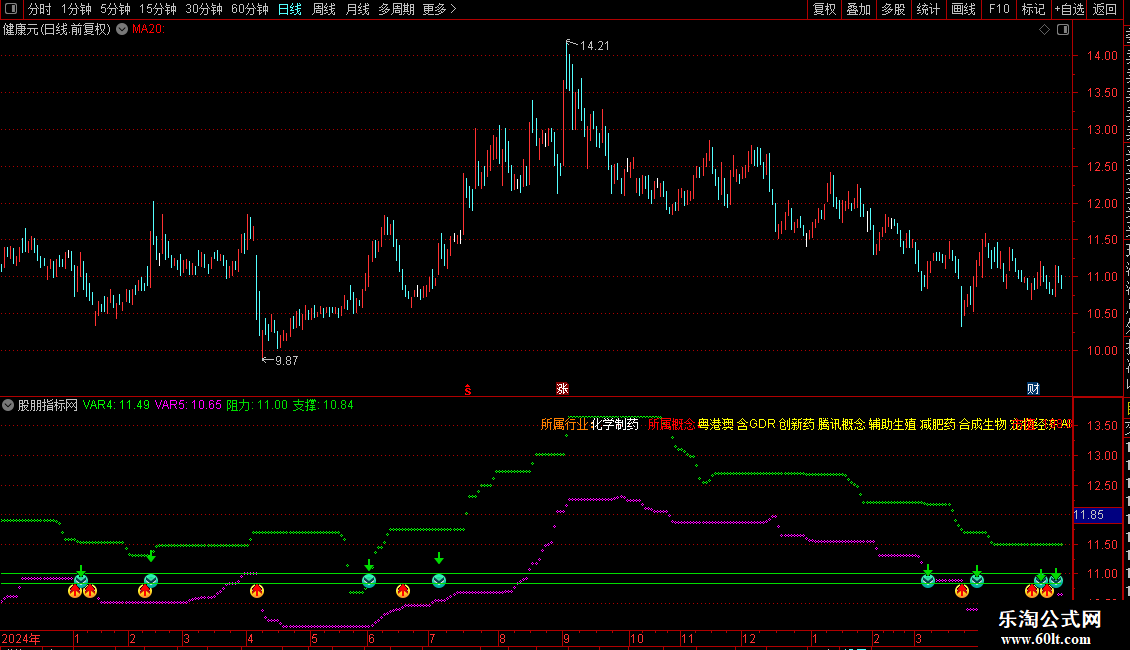Add stock via +自选 button
The height and width of the screenshot is (650, 1130).
1069,9
